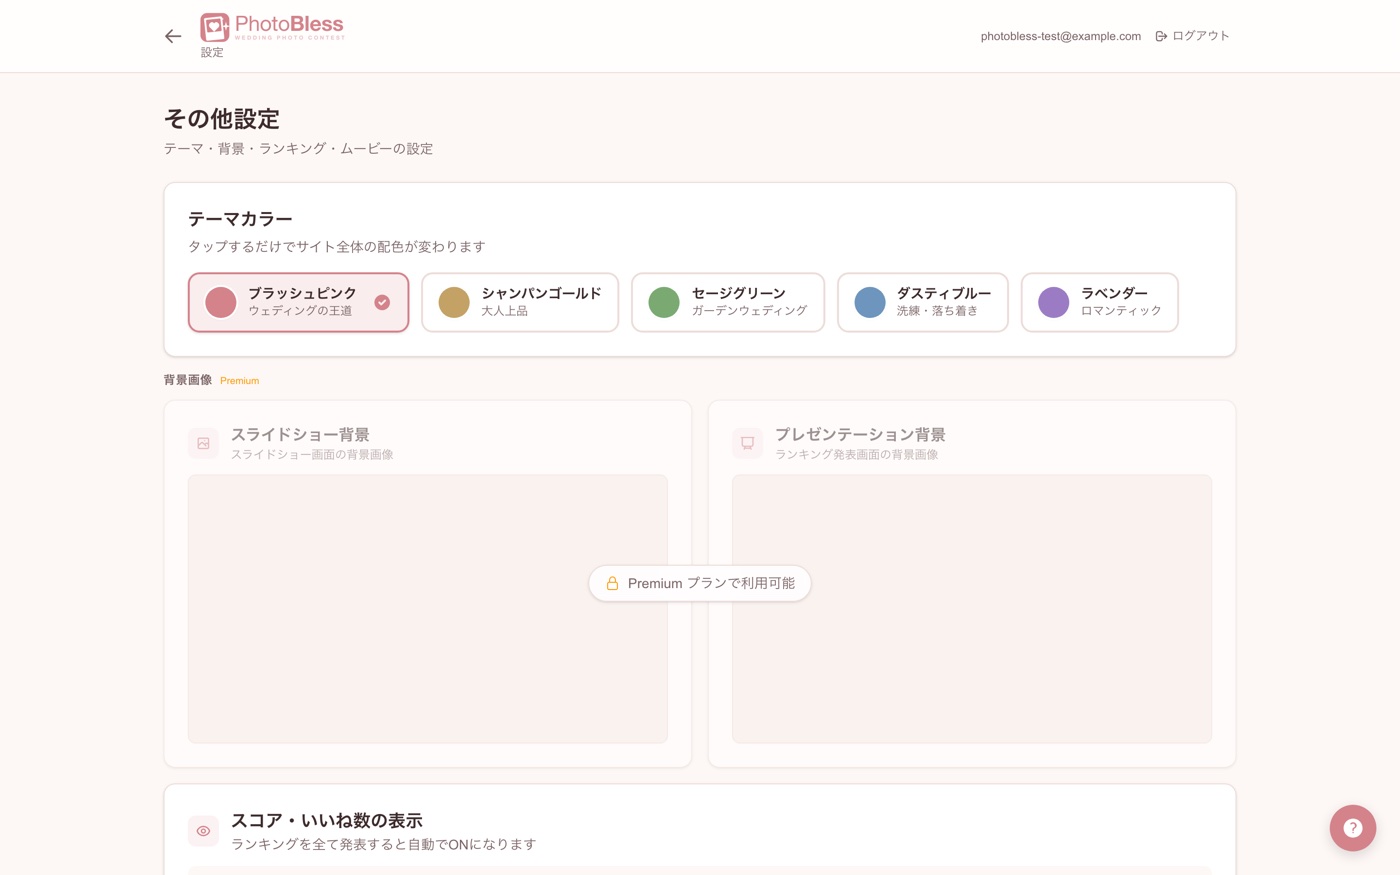The image size is (1400, 875).
Task: Click the checkmark on Blush Pink theme
Action: click(382, 302)
